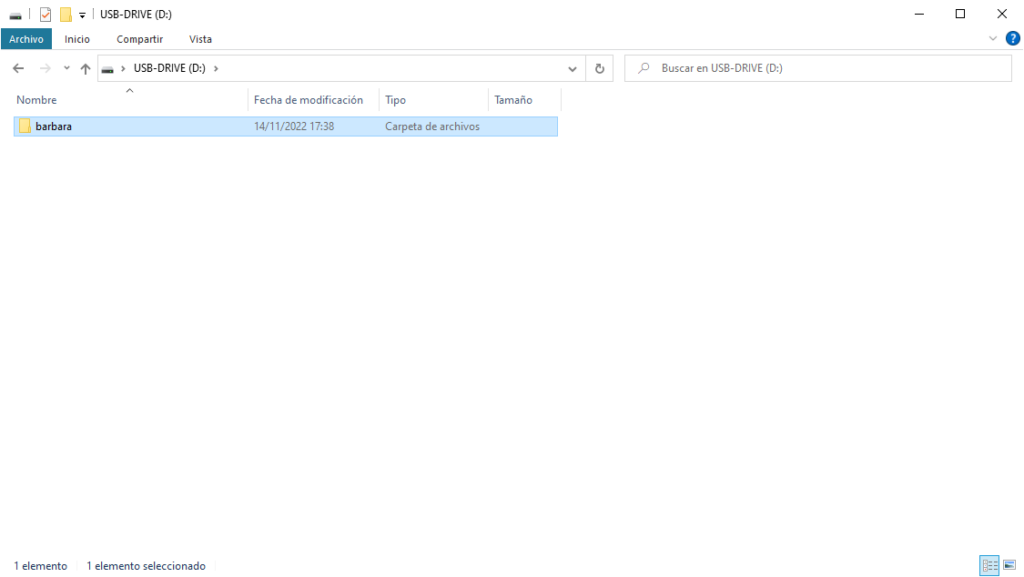Click the refresh icon next to address bar
This screenshot has width=1024, height=577.
598,68
